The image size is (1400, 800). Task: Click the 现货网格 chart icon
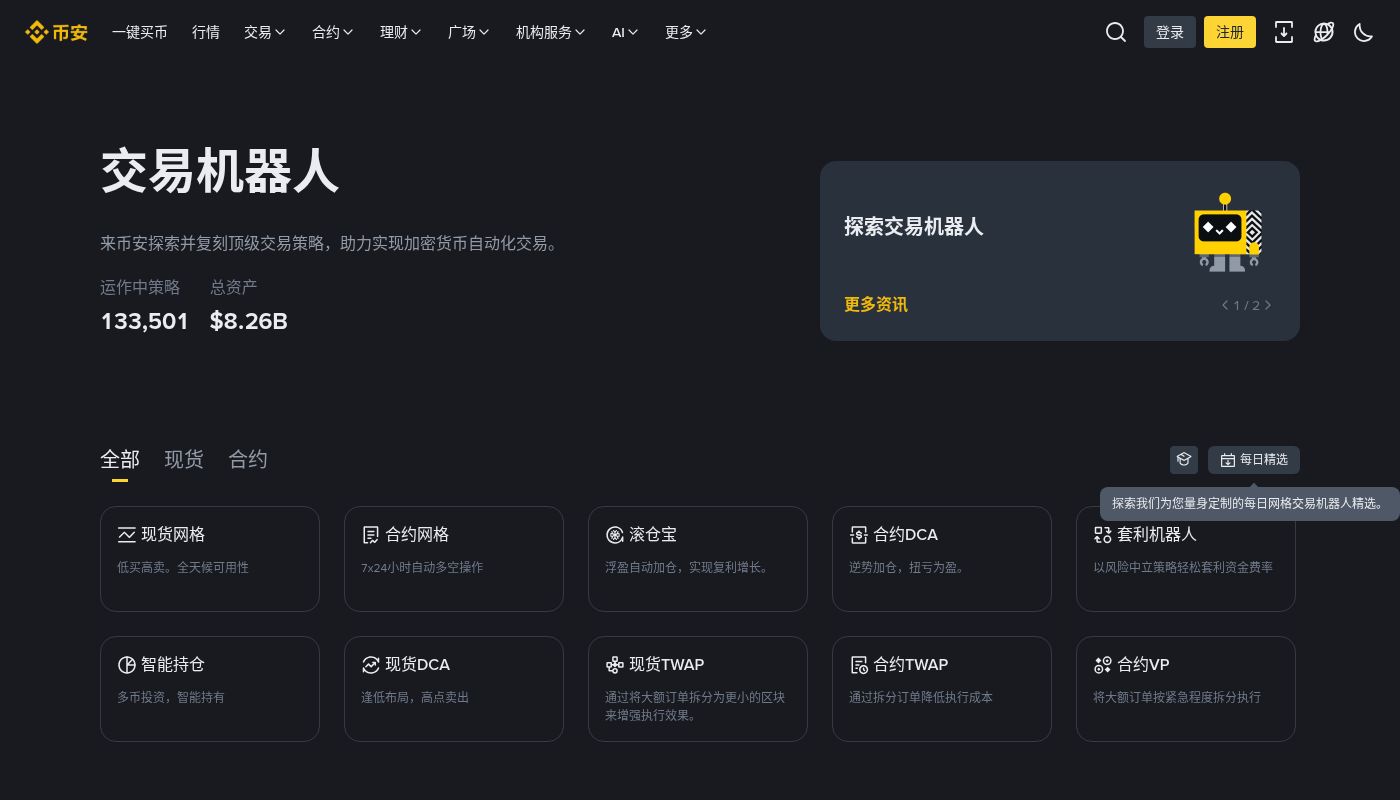(x=127, y=535)
